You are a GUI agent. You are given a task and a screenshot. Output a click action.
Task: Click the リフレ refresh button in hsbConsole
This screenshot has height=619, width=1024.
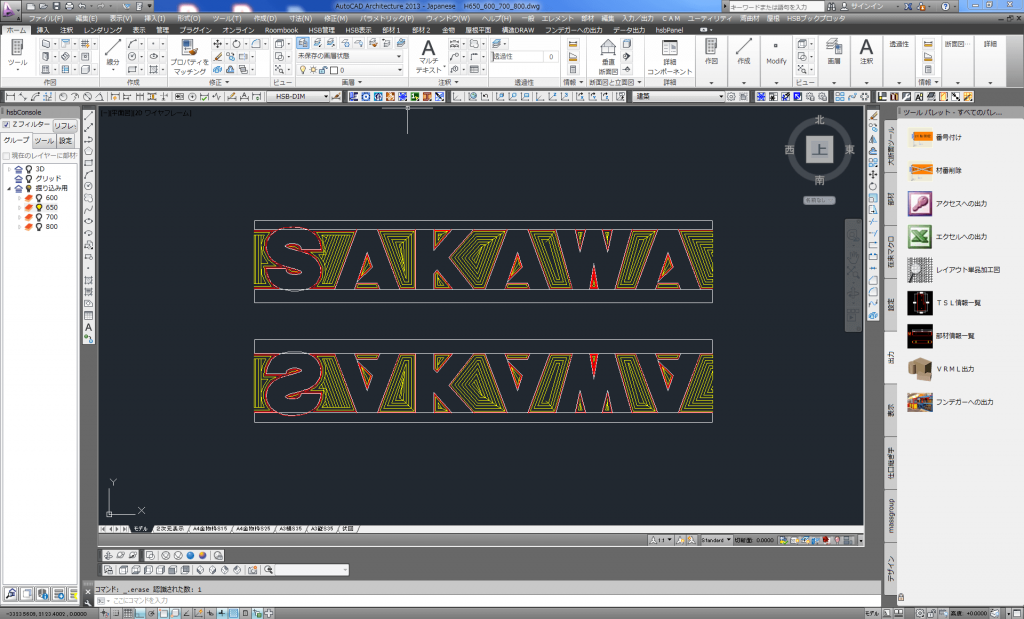[65, 125]
